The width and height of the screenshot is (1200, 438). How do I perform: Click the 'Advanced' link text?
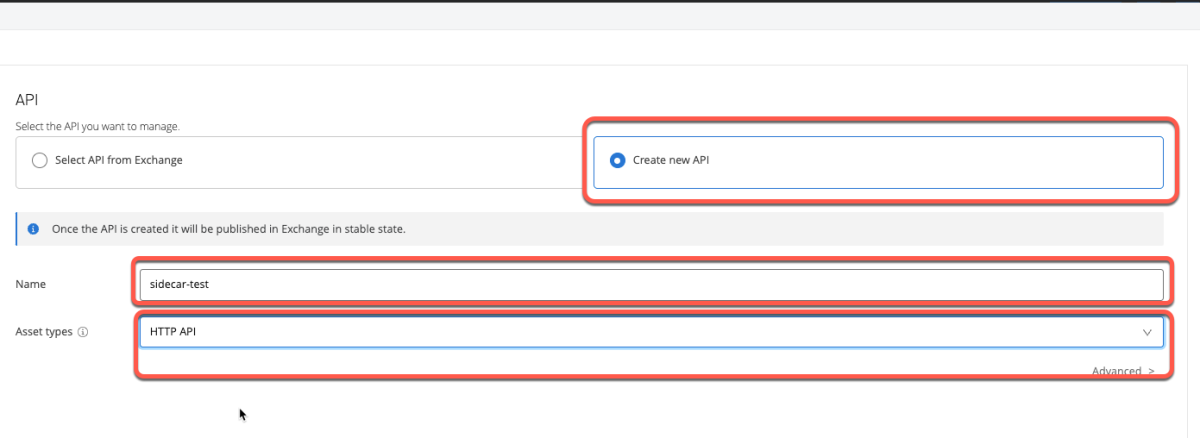[x=1116, y=371]
